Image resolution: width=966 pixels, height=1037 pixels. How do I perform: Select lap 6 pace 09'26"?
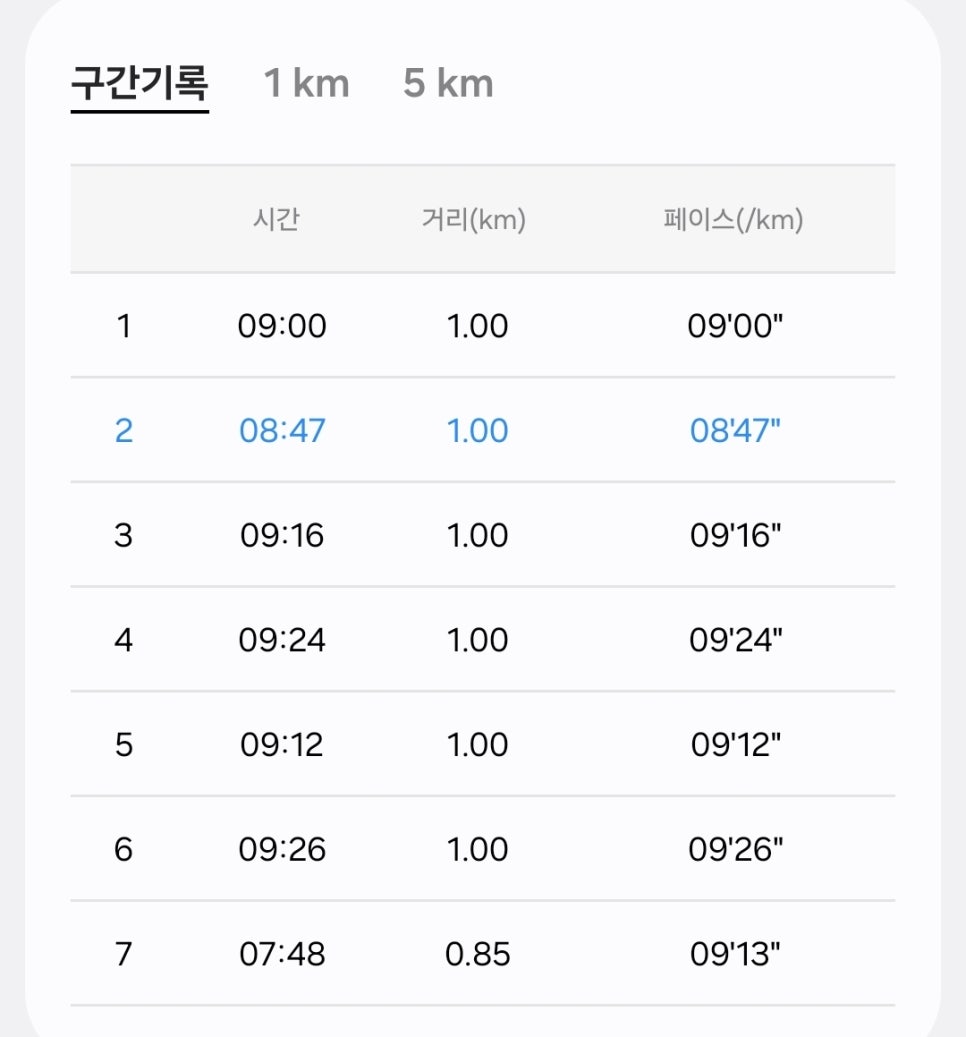coord(735,849)
